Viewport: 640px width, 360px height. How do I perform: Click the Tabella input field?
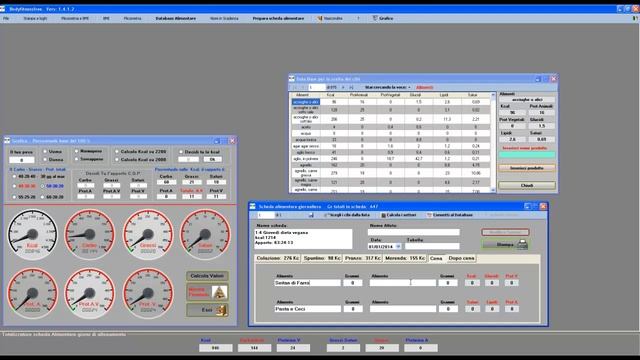tap(432, 246)
